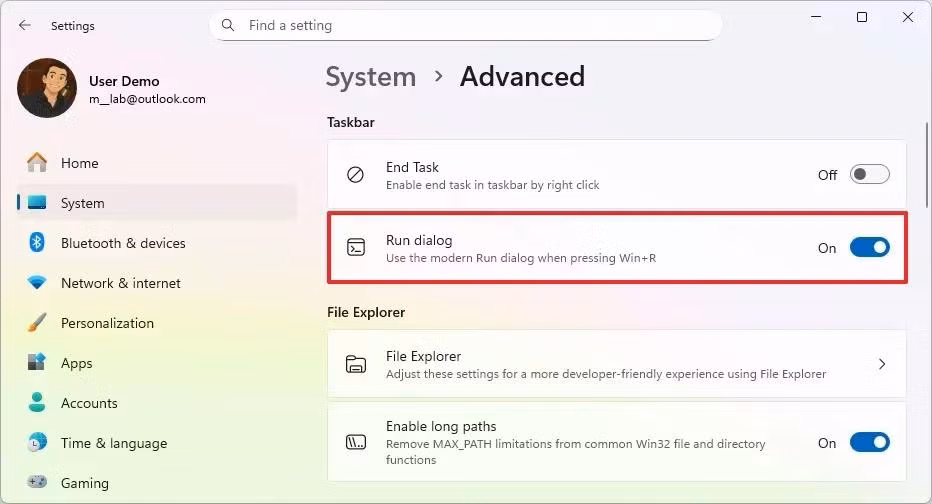Image resolution: width=932 pixels, height=504 pixels.
Task: Click the Accounts person icon
Action: (x=37, y=402)
